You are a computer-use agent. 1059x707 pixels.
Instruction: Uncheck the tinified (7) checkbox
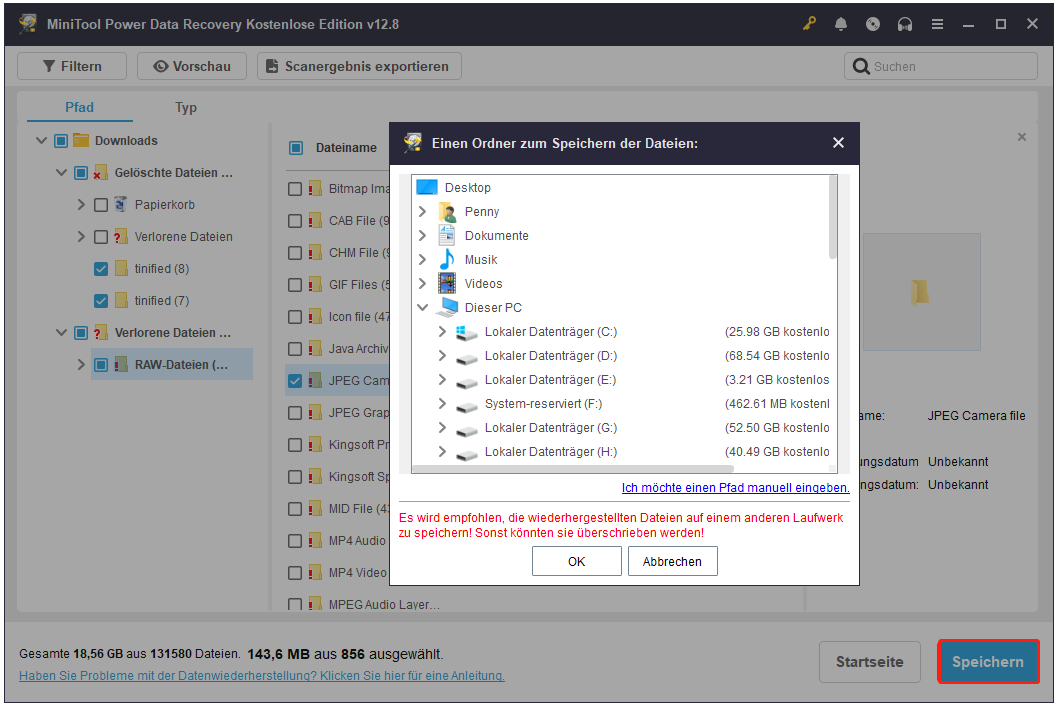pyautogui.click(x=101, y=300)
